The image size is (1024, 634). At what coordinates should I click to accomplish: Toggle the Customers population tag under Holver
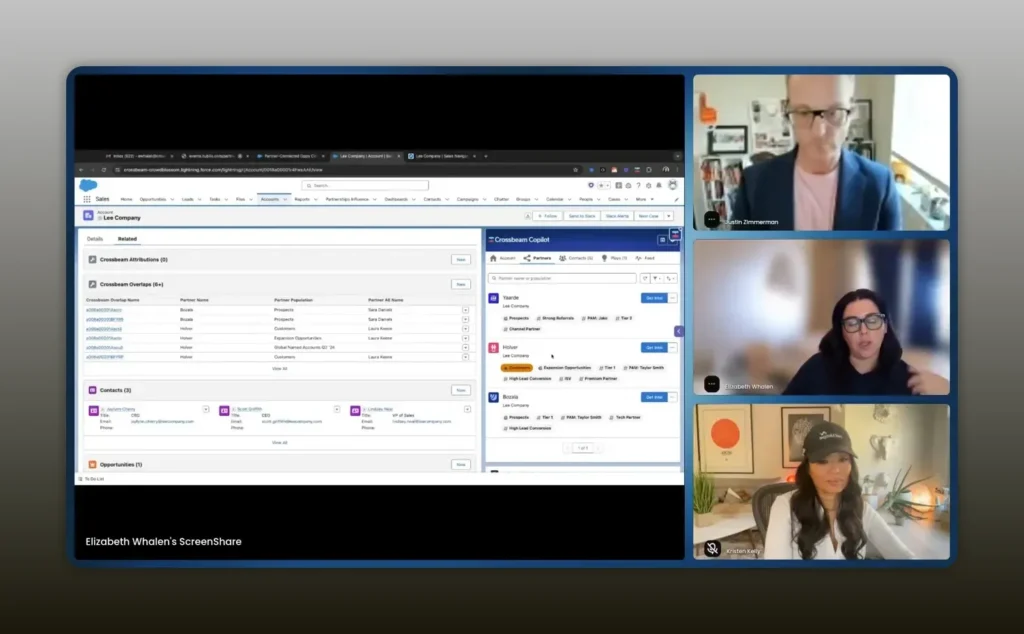[x=518, y=368]
